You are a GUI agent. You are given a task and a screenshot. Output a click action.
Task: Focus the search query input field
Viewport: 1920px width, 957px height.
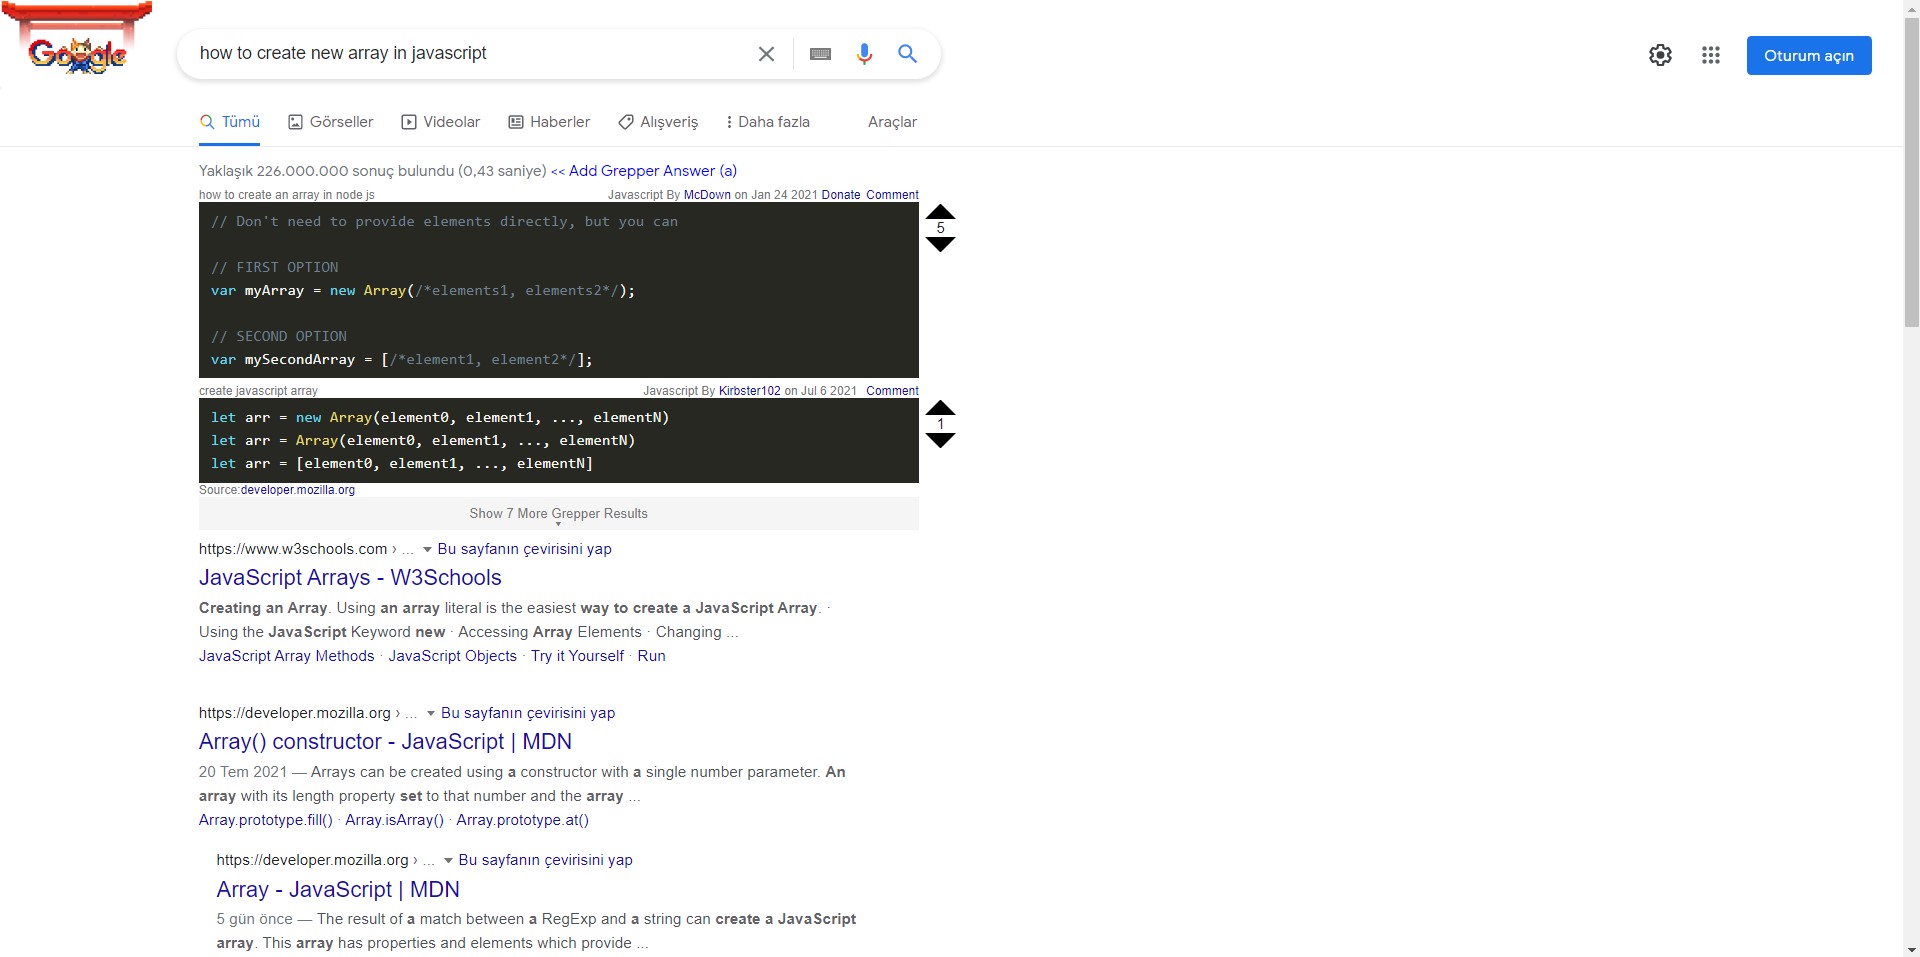click(x=460, y=54)
